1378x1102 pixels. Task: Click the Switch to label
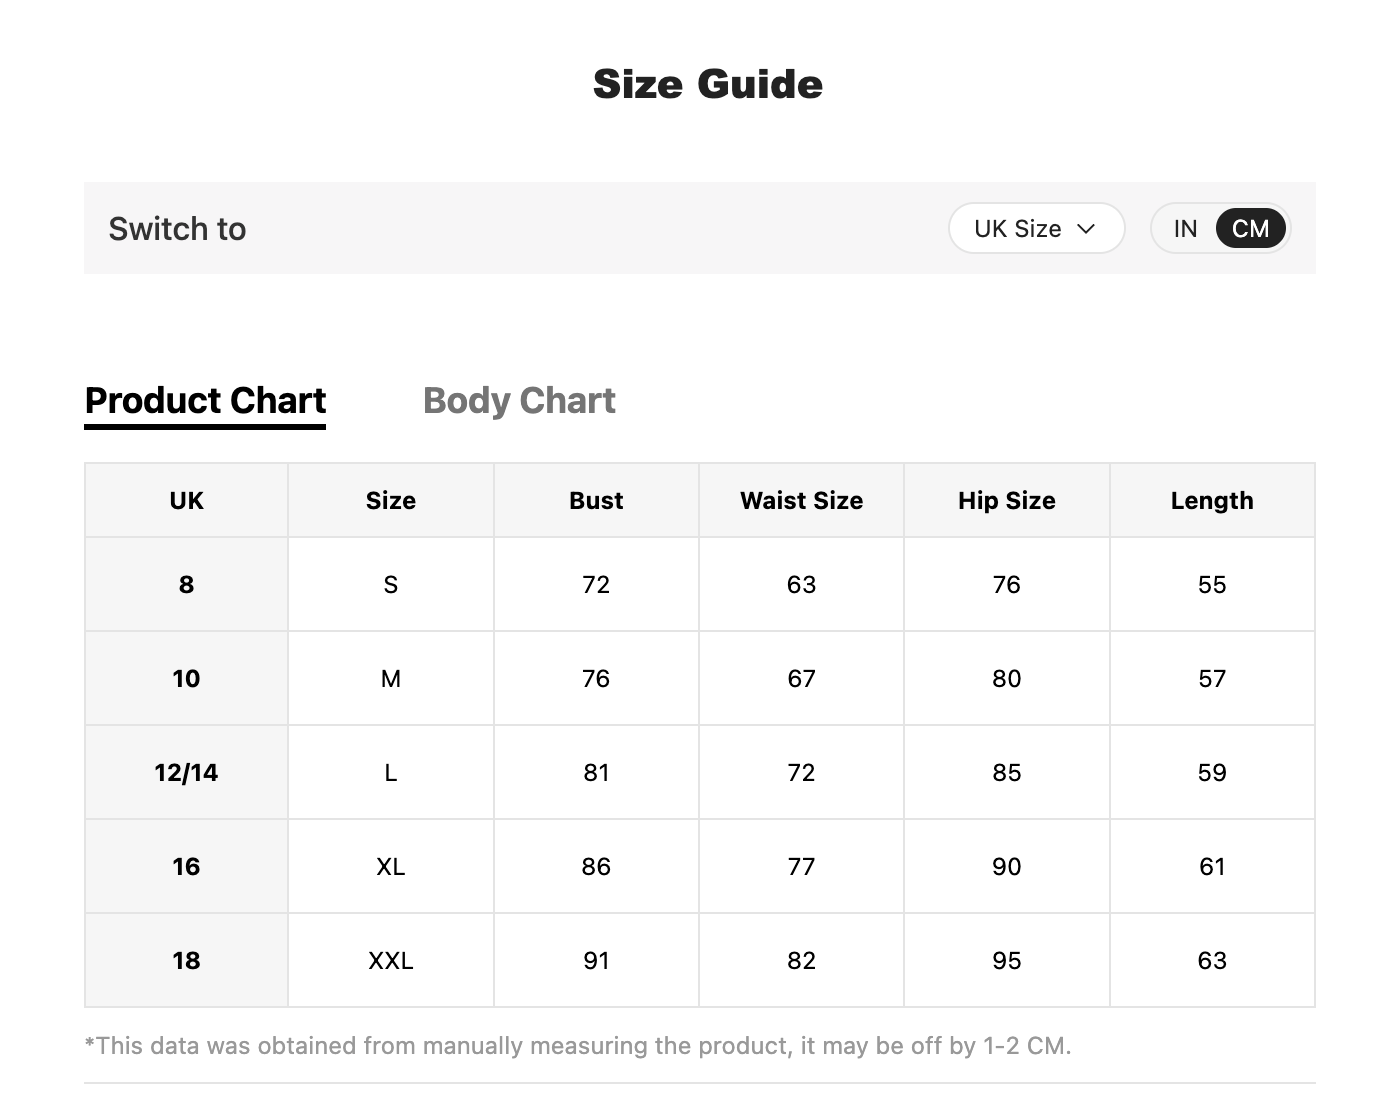[x=177, y=229]
